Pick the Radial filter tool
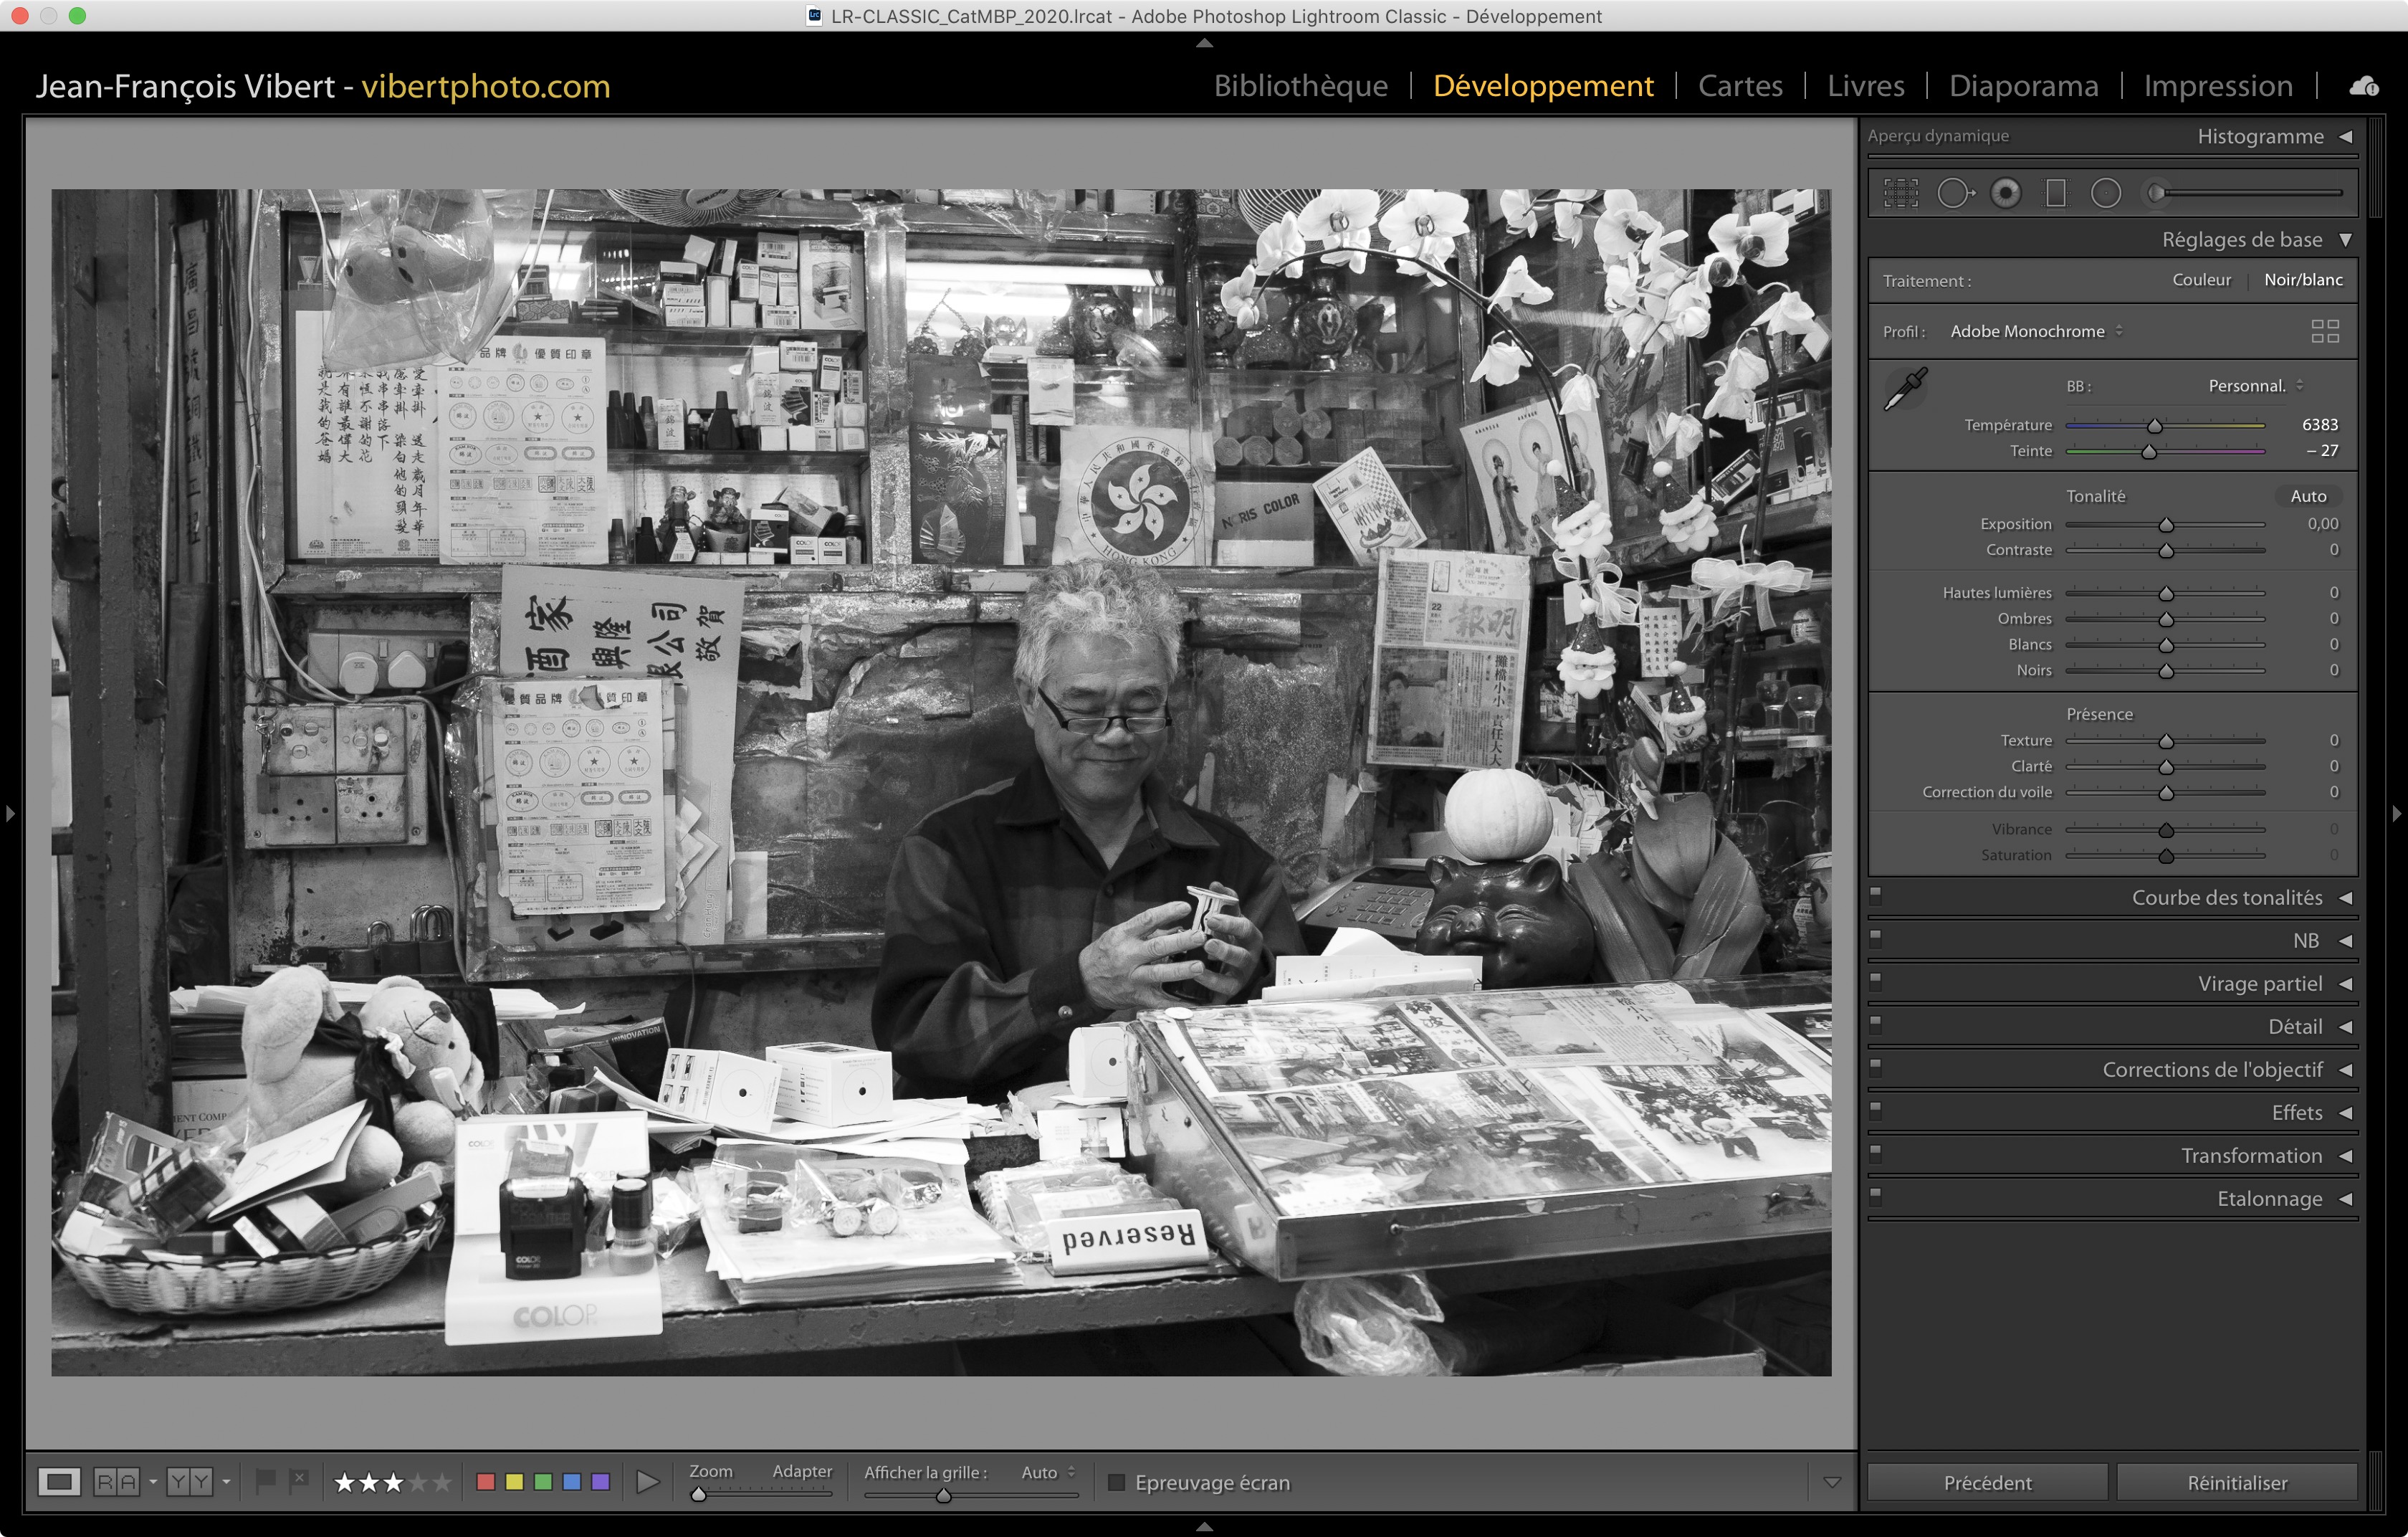Screen dimensions: 2408x1537 point(2106,193)
